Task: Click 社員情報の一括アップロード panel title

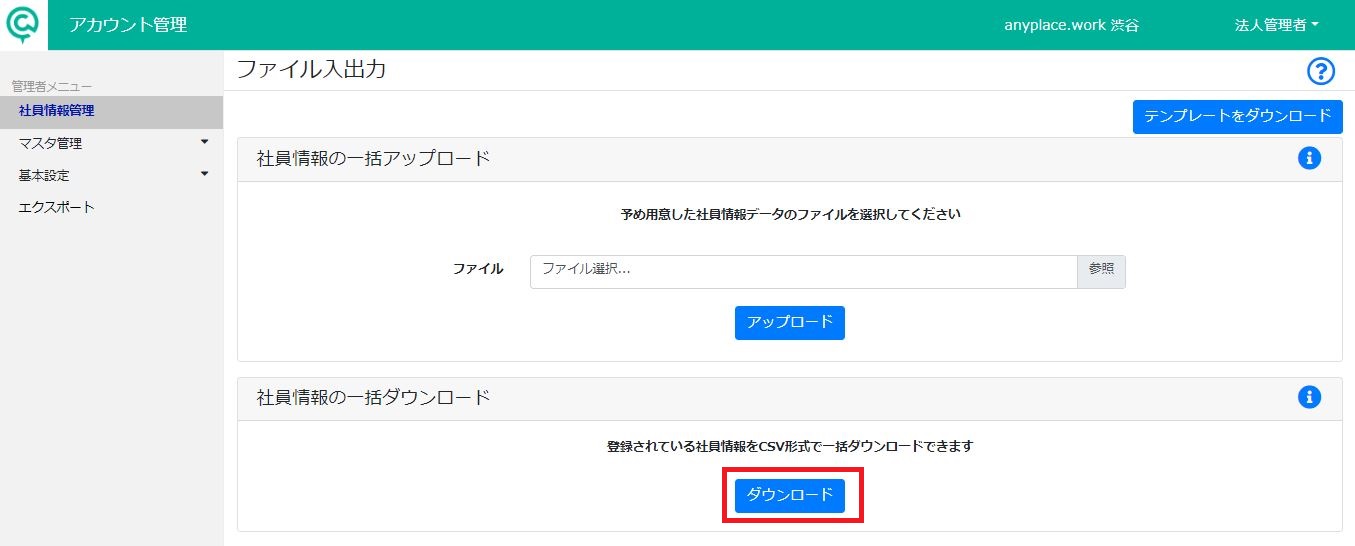Action: pyautogui.click(x=374, y=158)
